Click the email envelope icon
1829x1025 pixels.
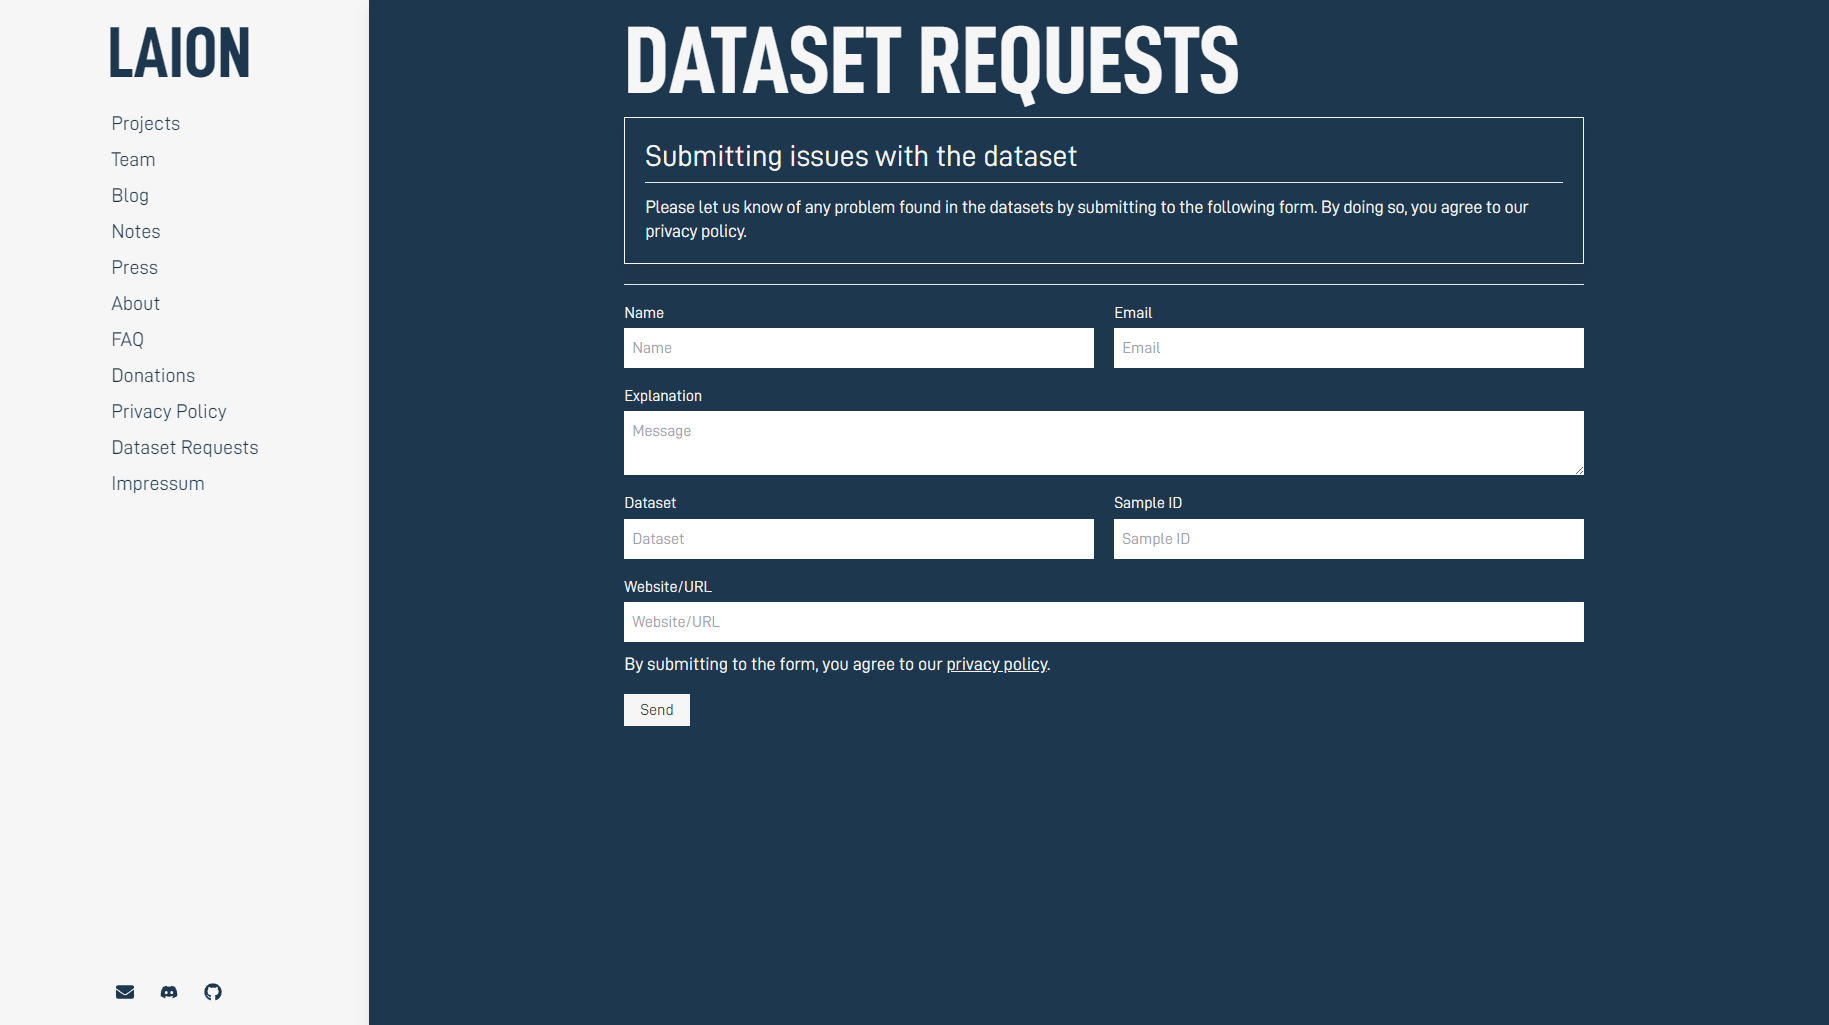coord(125,992)
